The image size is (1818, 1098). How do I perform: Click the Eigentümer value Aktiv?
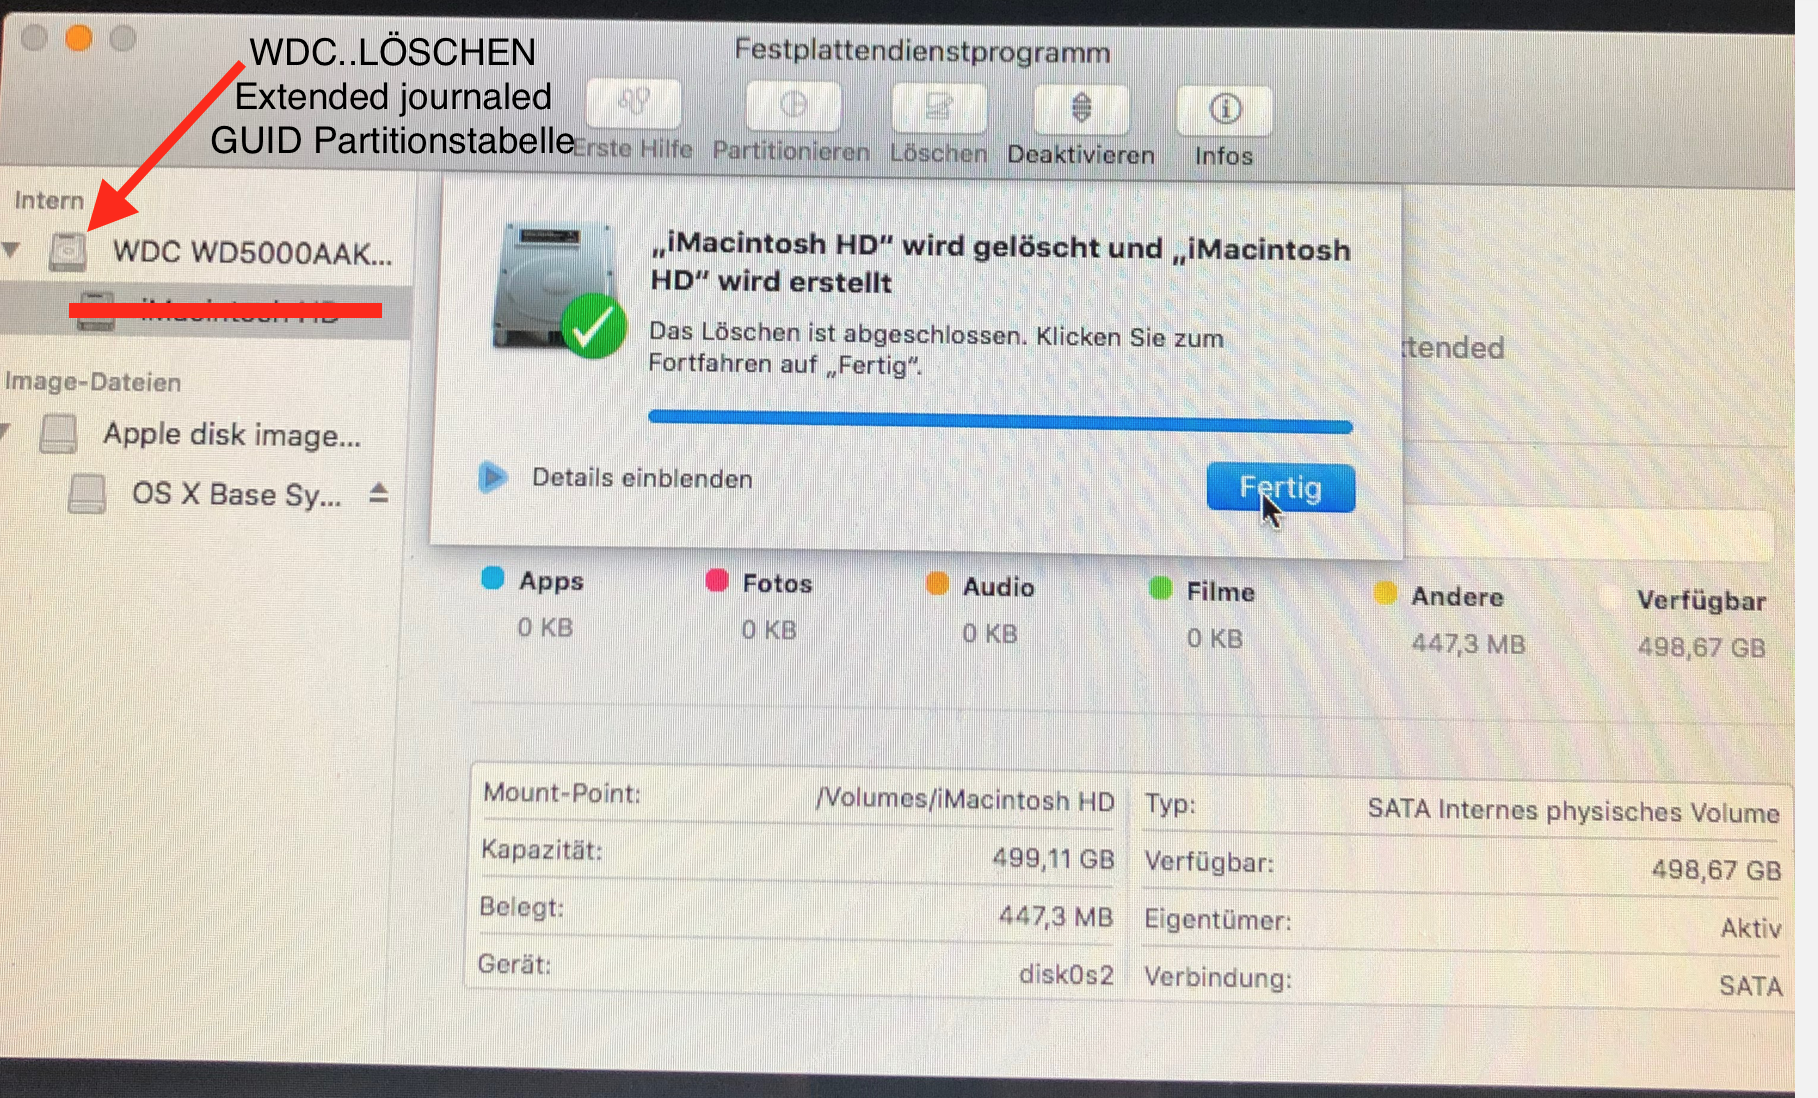[x=1751, y=928]
